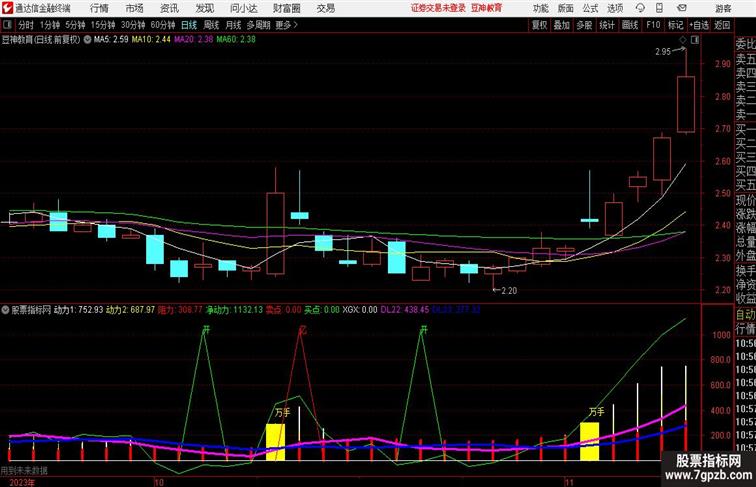Screen dimensions: 756x487
Task: Open the 市场 menu
Action: click(134, 8)
